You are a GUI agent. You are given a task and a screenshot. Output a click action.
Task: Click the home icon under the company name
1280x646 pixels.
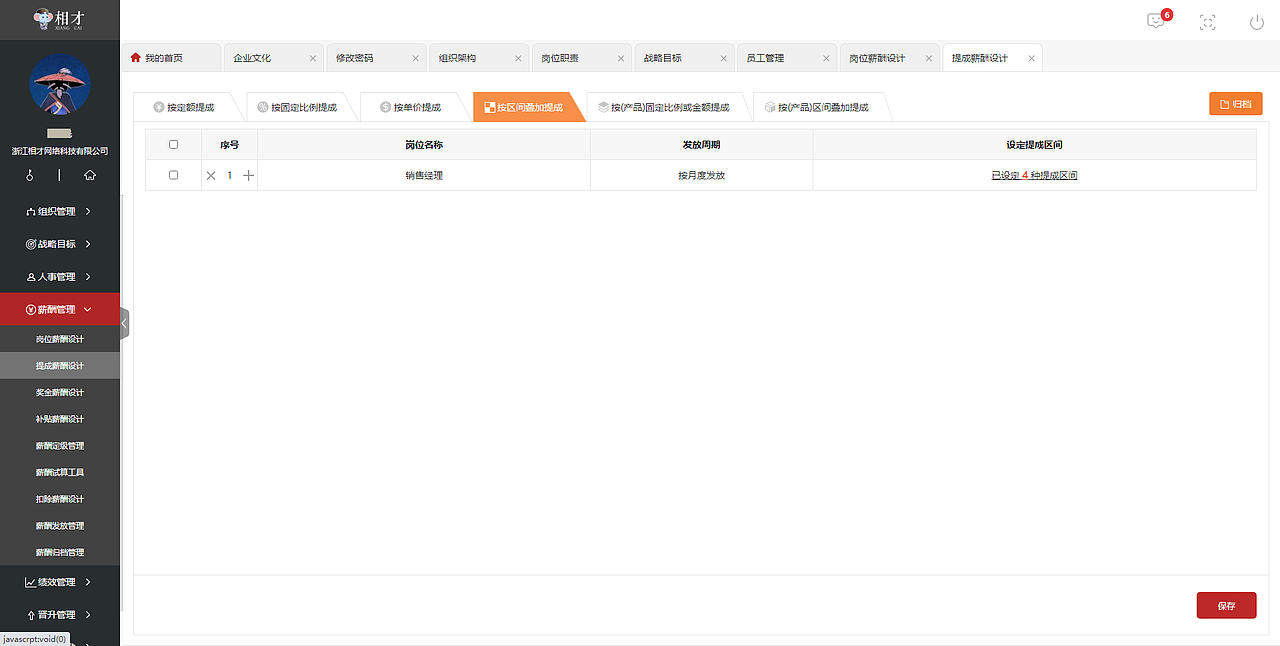90,175
